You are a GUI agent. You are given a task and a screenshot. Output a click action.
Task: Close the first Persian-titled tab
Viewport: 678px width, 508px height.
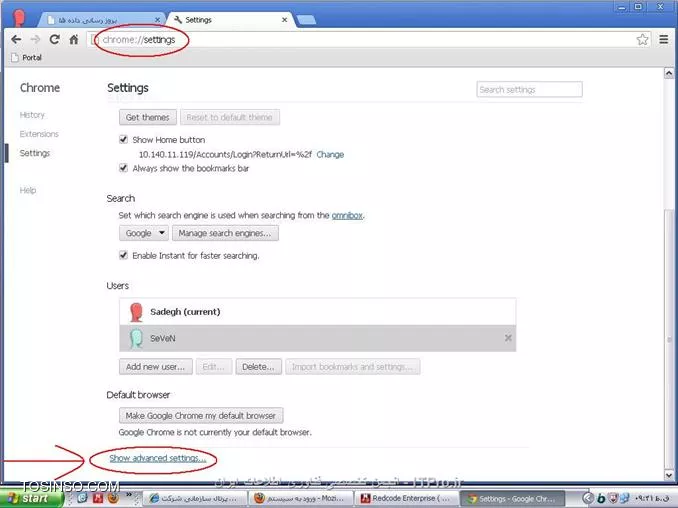[157, 20]
